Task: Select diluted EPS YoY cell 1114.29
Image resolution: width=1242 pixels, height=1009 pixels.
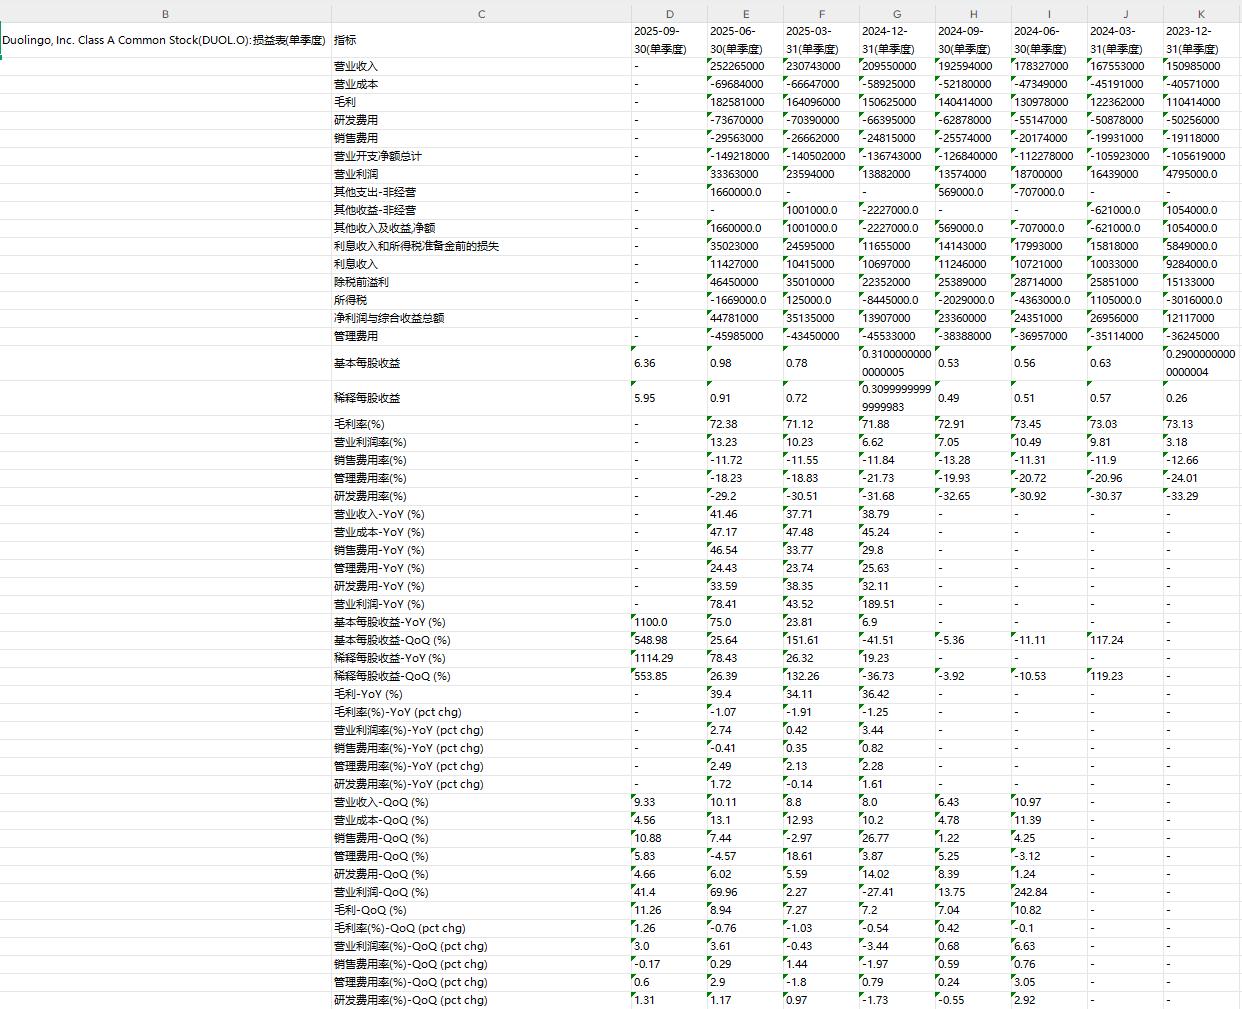Action: pyautogui.click(x=669, y=658)
